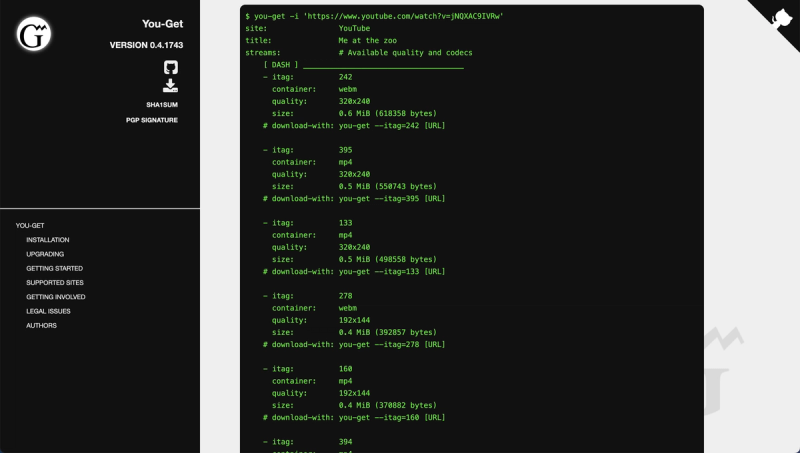Click the you-get -i command line
This screenshot has height=453, width=800.
point(374,16)
